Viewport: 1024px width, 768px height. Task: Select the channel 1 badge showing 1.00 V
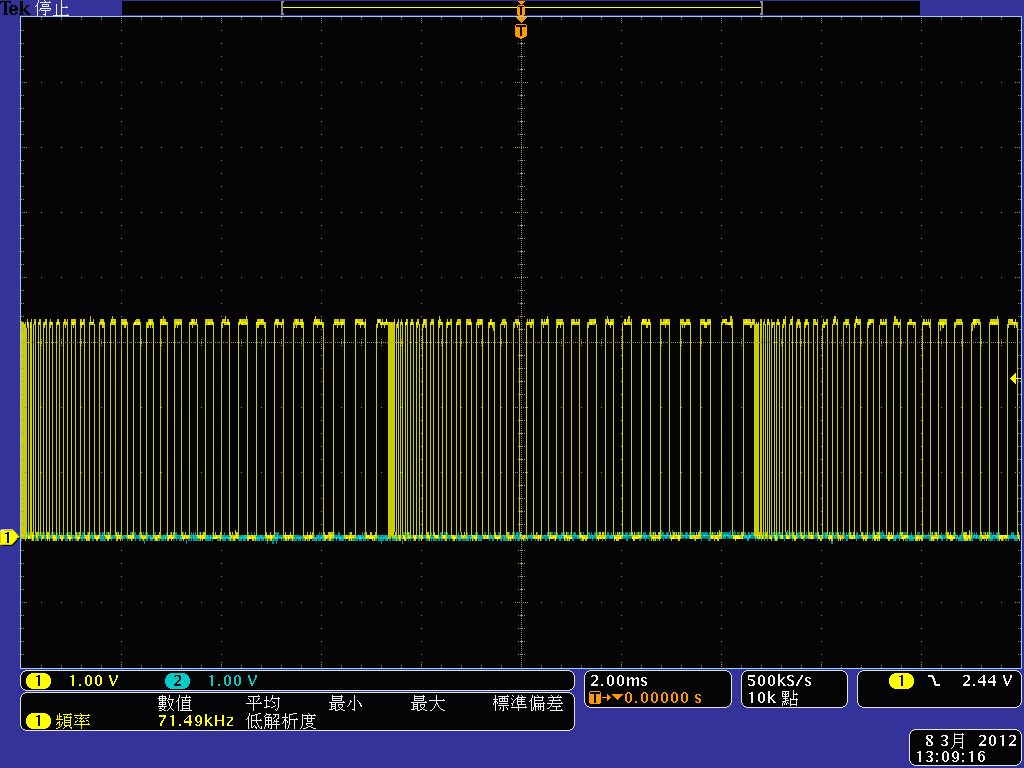coord(38,681)
